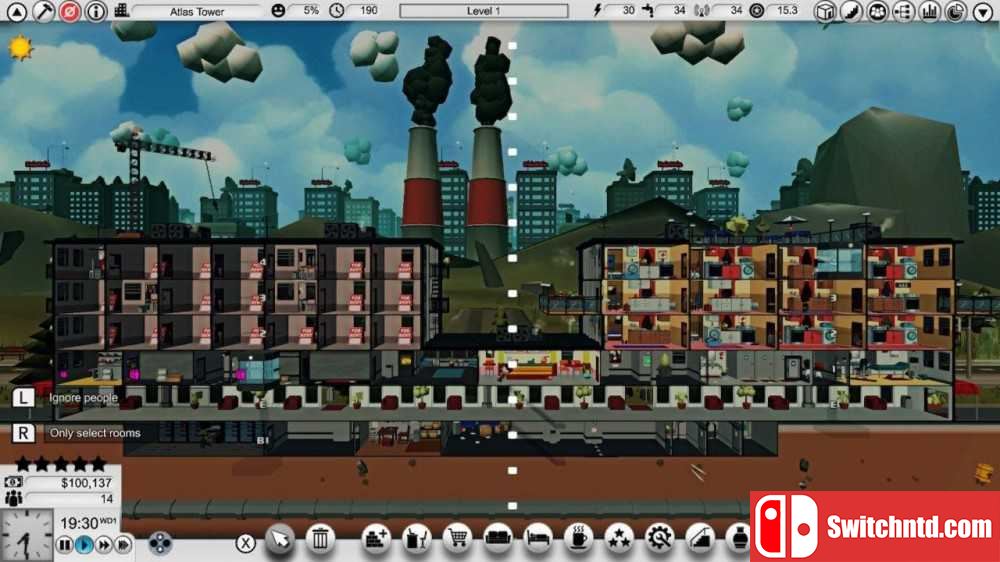Click the cash money icon
The height and width of the screenshot is (562, 1000).
[13, 483]
